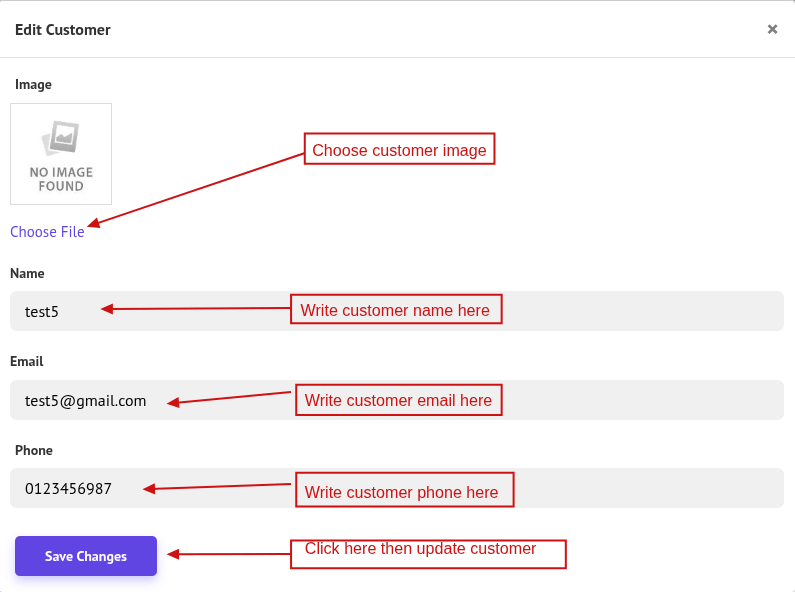Click the Image label
Image resolution: width=795 pixels, height=592 pixels.
[33, 85]
